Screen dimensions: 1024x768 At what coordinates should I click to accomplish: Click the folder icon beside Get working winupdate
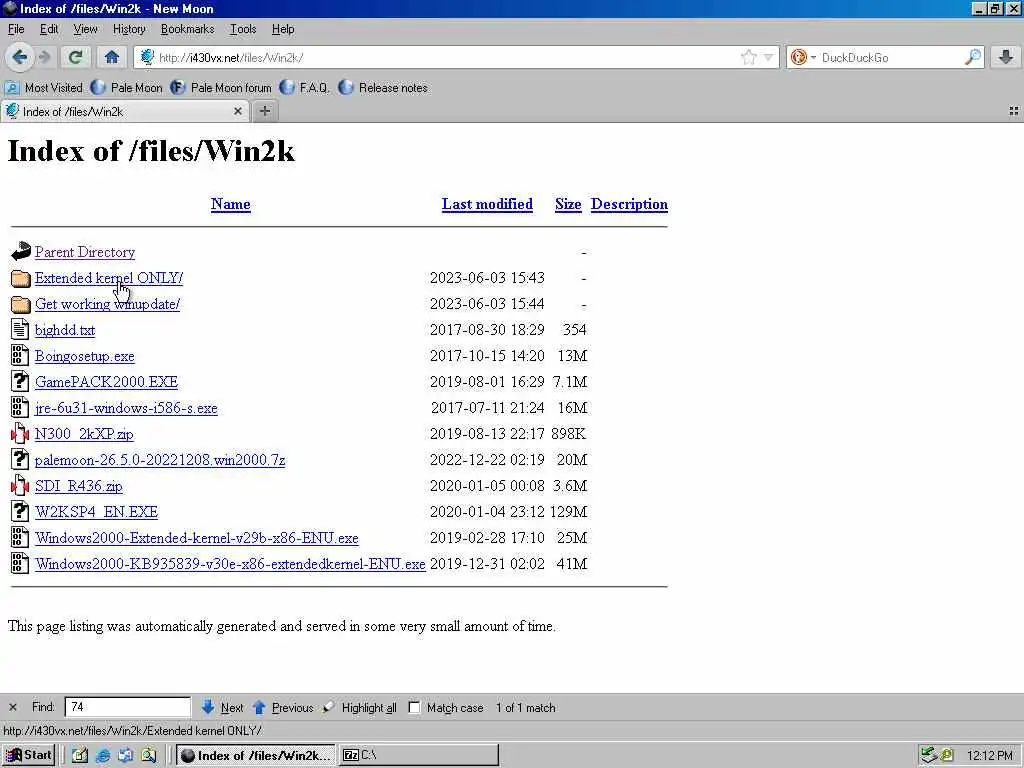(x=20, y=304)
